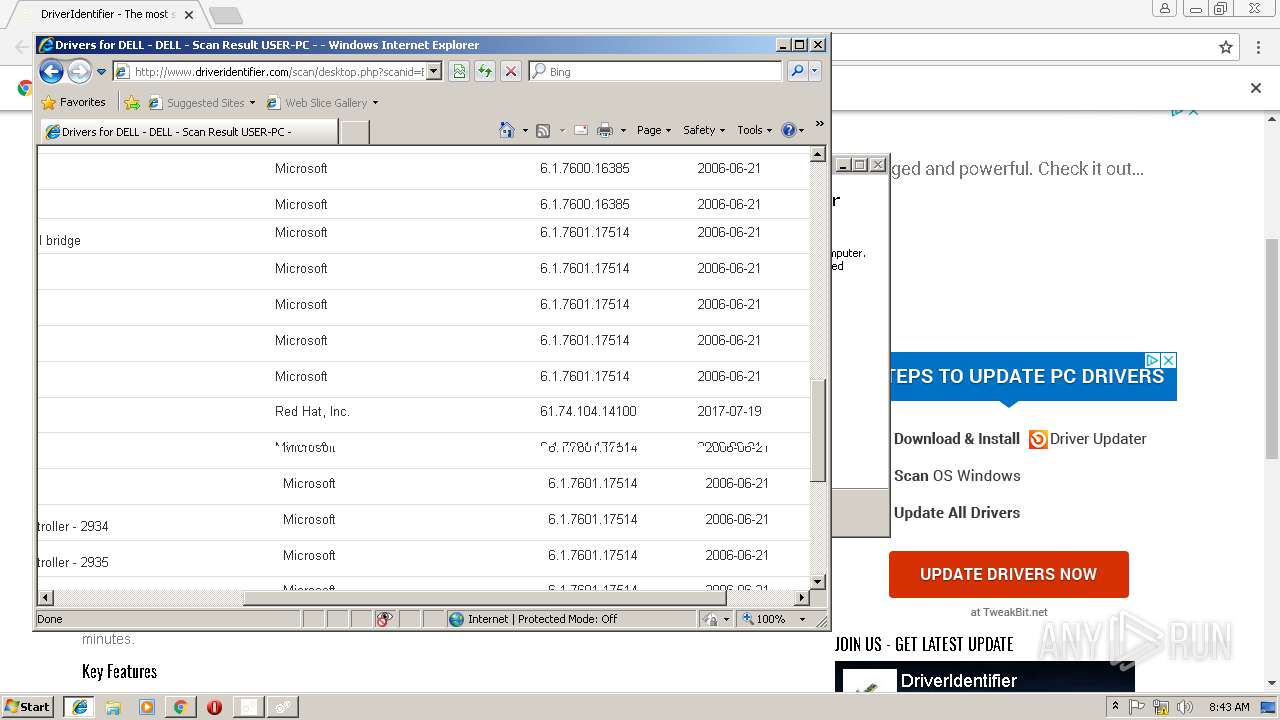Click the Red Hat, Inc. cell
The height and width of the screenshot is (720, 1280).
point(312,411)
